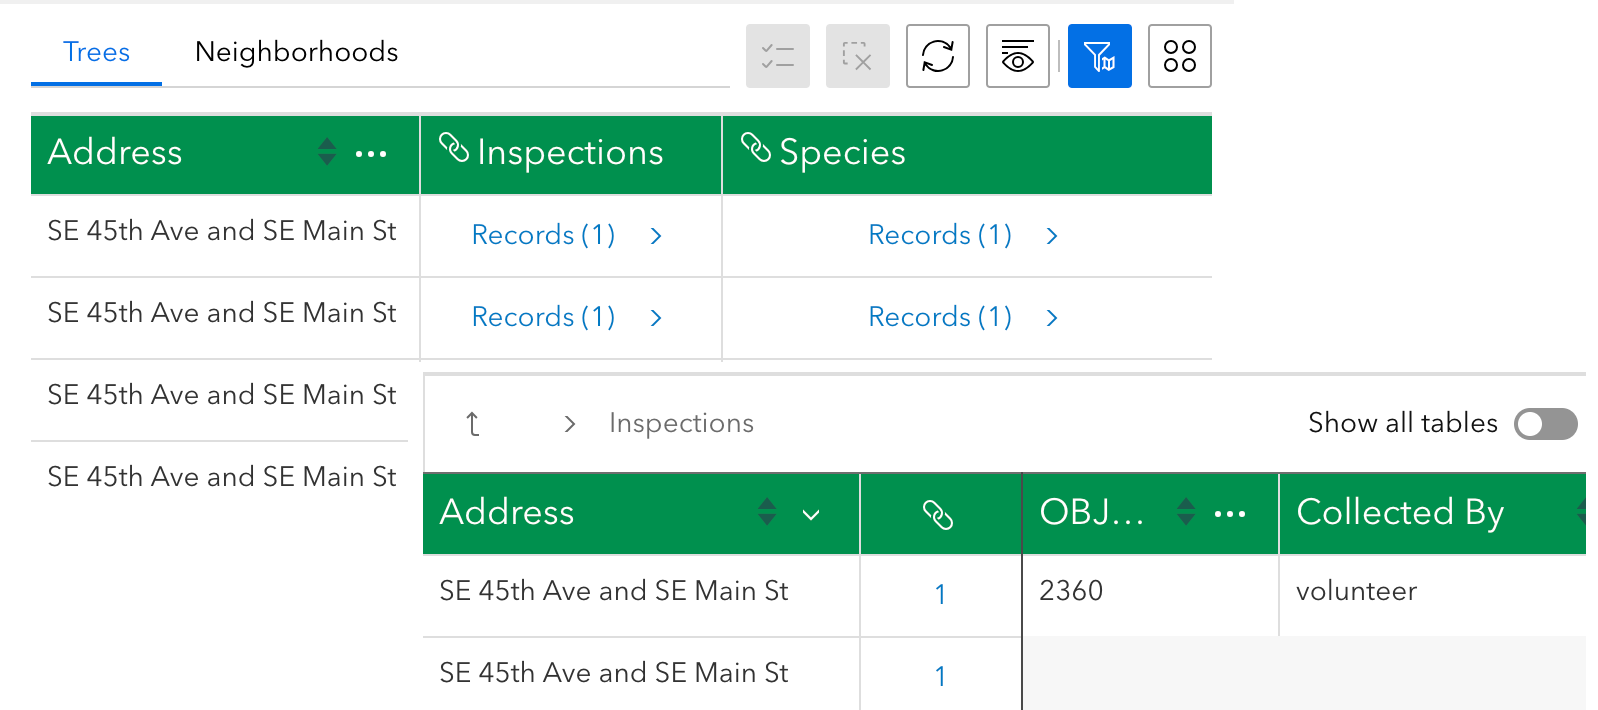Click the Inspections breadcrumb label
The width and height of the screenshot is (1598, 710).
681,424
